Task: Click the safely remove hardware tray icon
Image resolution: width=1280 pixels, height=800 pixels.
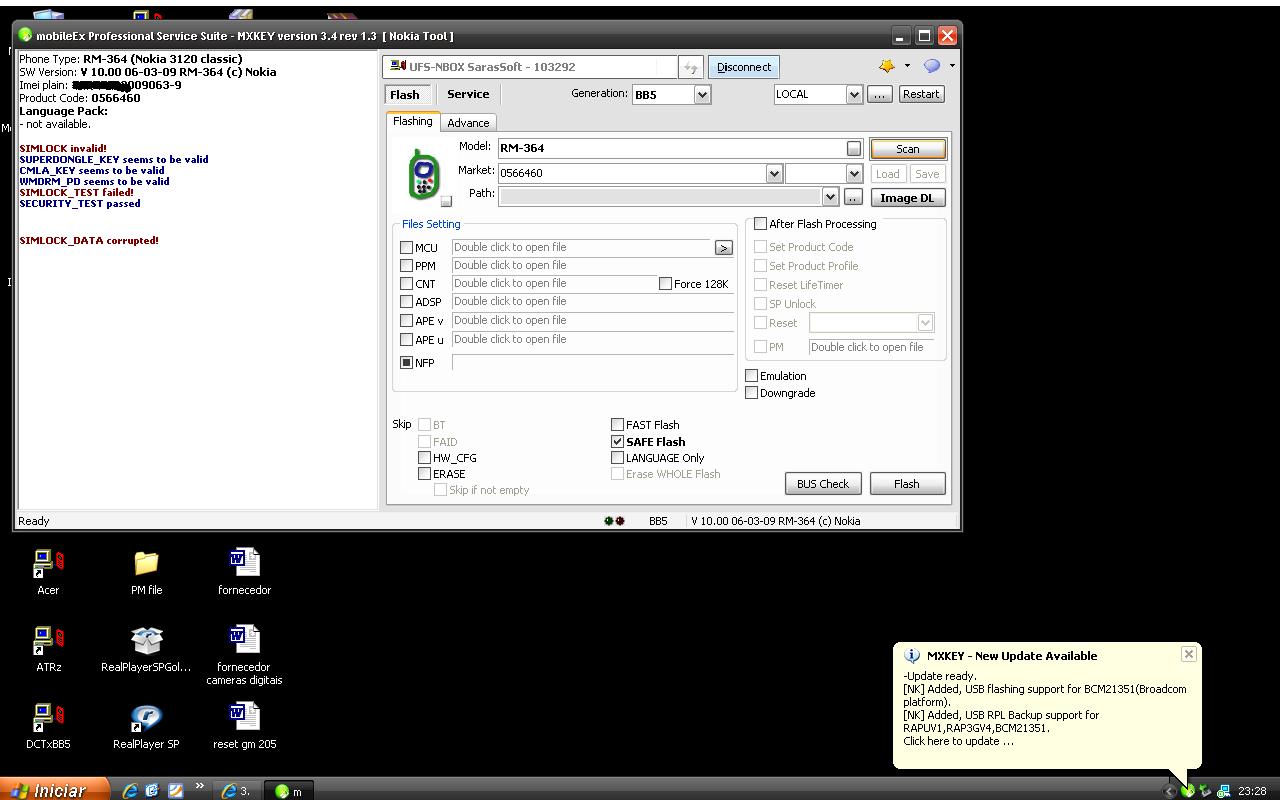Action: 1205,791
